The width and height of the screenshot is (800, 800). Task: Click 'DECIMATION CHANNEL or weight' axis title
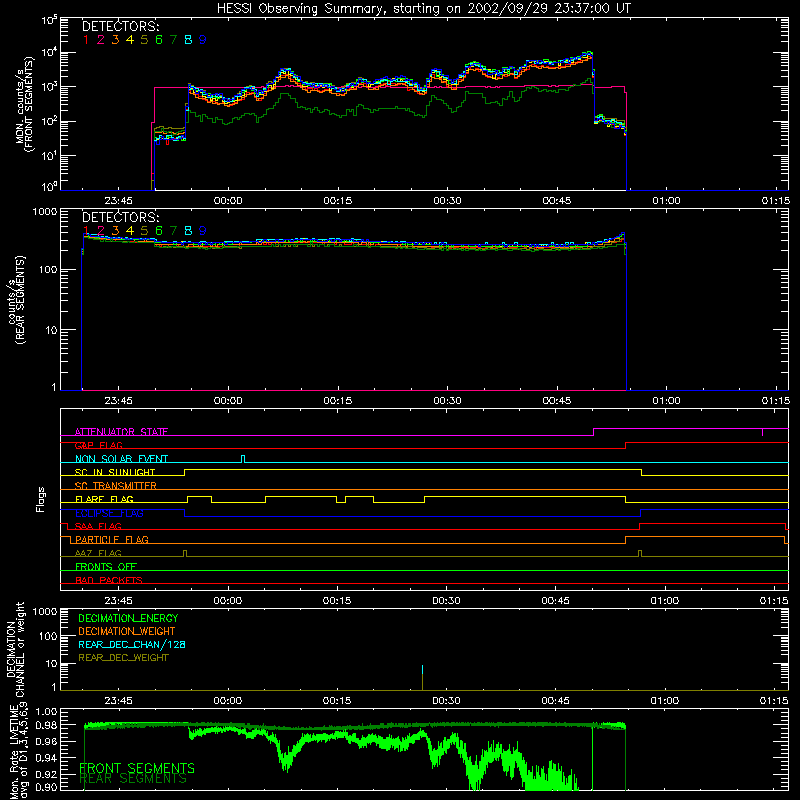(x=15, y=649)
